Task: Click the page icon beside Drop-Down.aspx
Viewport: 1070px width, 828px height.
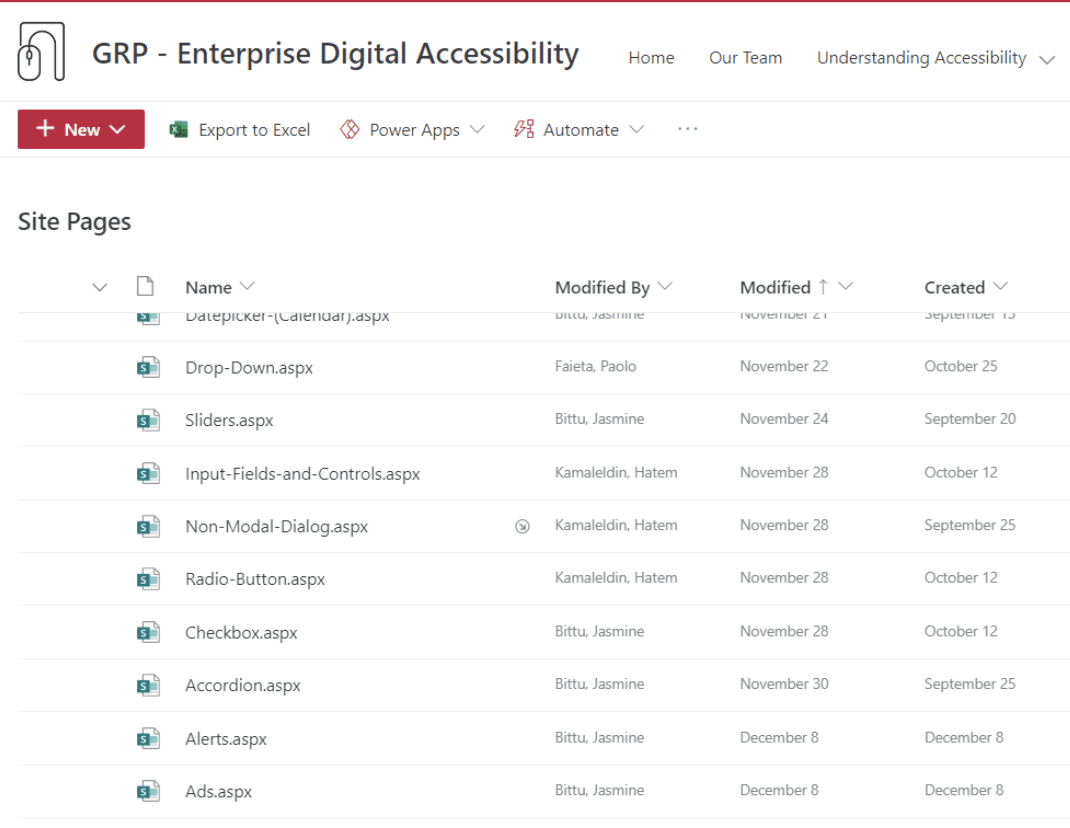Action: tap(148, 367)
